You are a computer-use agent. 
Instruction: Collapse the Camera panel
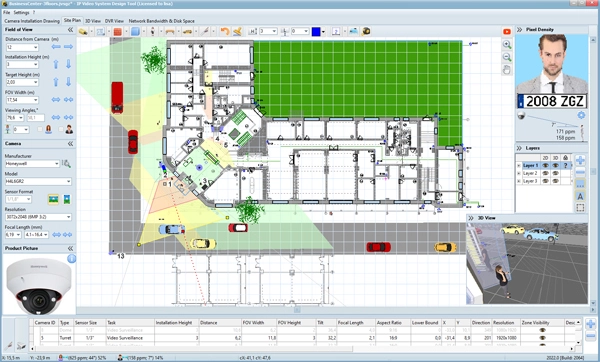70,143
